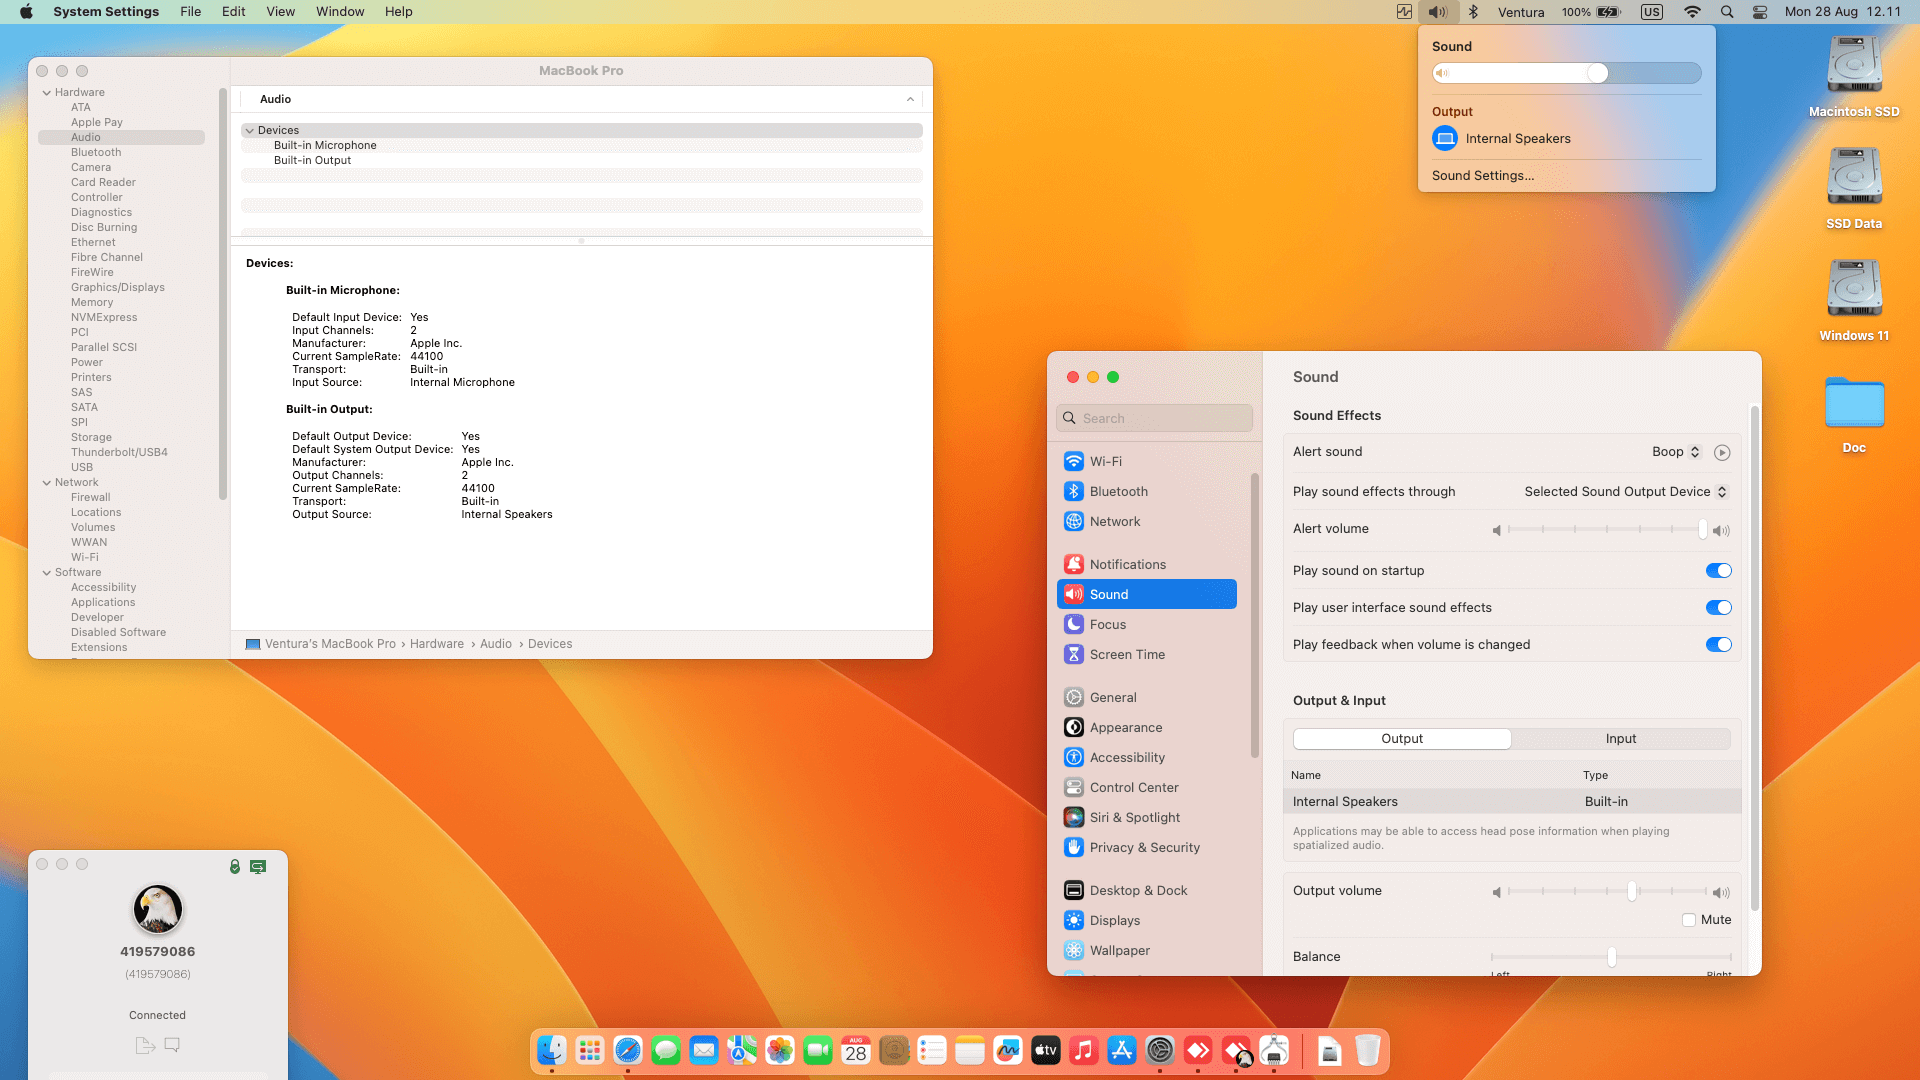Viewport: 1920px width, 1080px height.
Task: Open Finder from the dock
Action: point(551,1050)
